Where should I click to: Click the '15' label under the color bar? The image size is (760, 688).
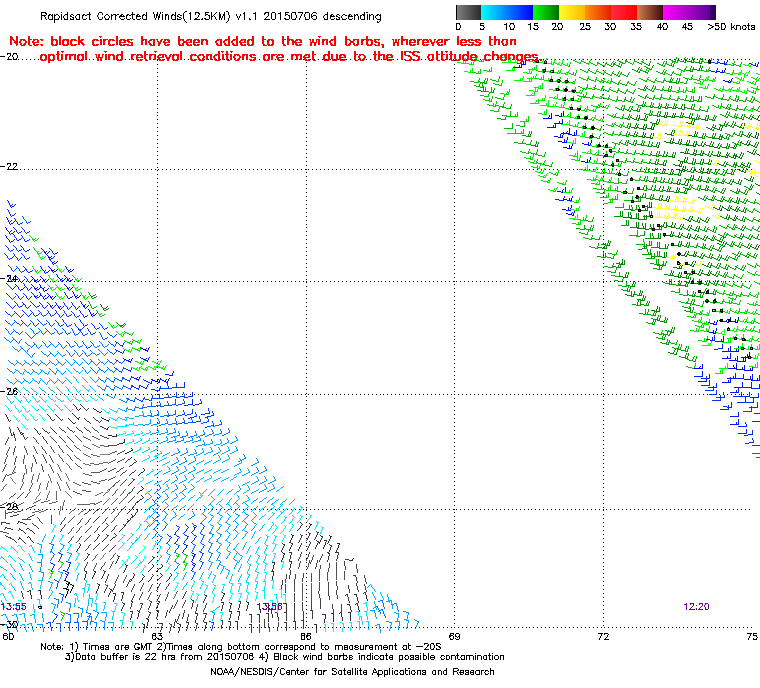[533, 27]
